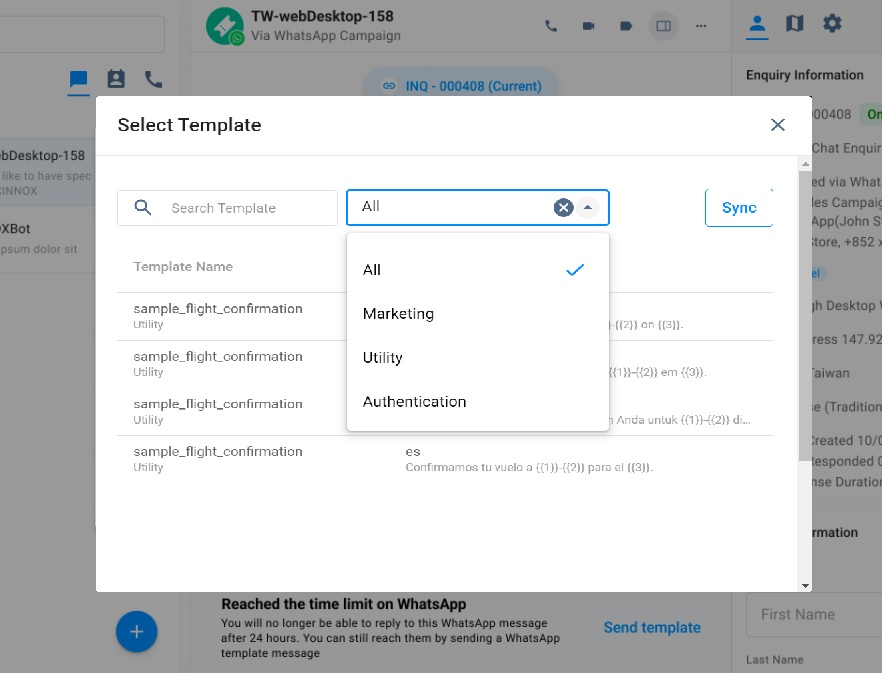Choose the Utility category option
882x673 pixels.
coord(478,358)
